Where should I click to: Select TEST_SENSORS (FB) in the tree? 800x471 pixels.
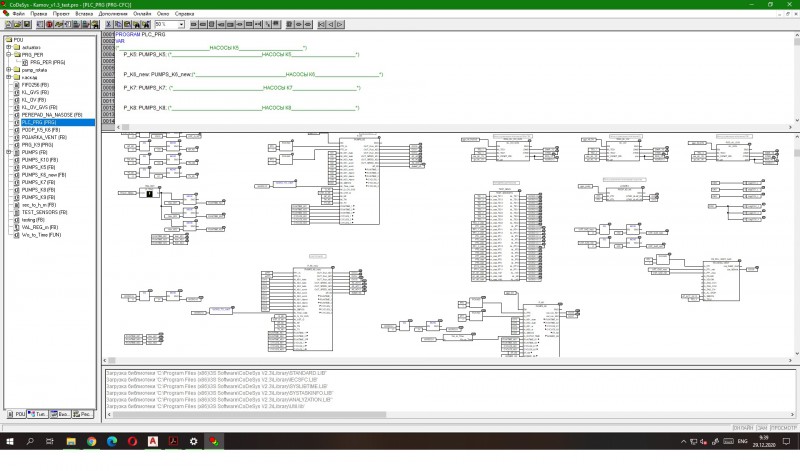click(x=44, y=212)
